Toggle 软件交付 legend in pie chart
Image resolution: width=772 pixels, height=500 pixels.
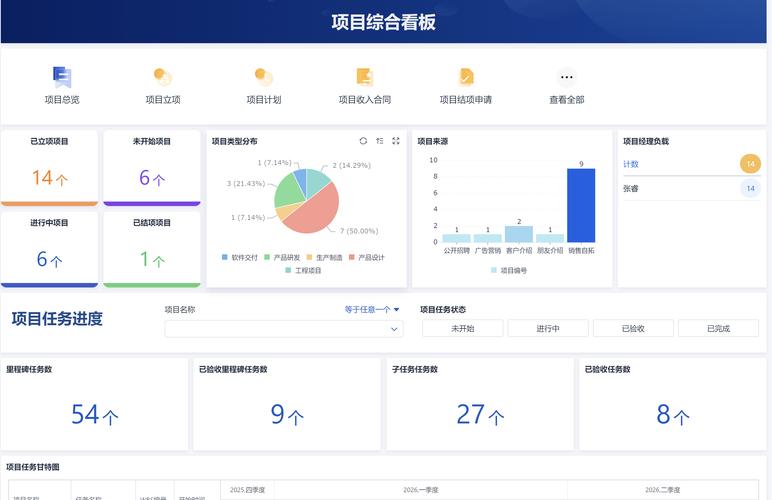240,257
